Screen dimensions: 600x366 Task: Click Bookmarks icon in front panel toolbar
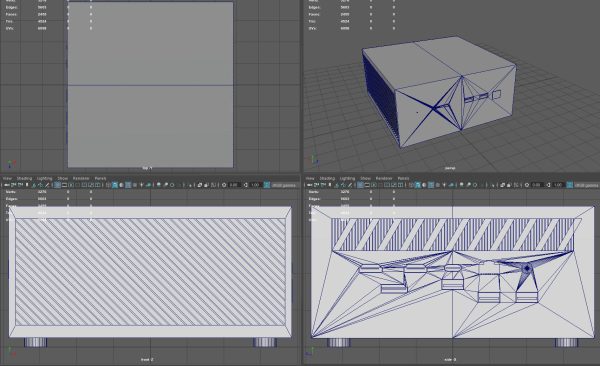[x=27, y=185]
